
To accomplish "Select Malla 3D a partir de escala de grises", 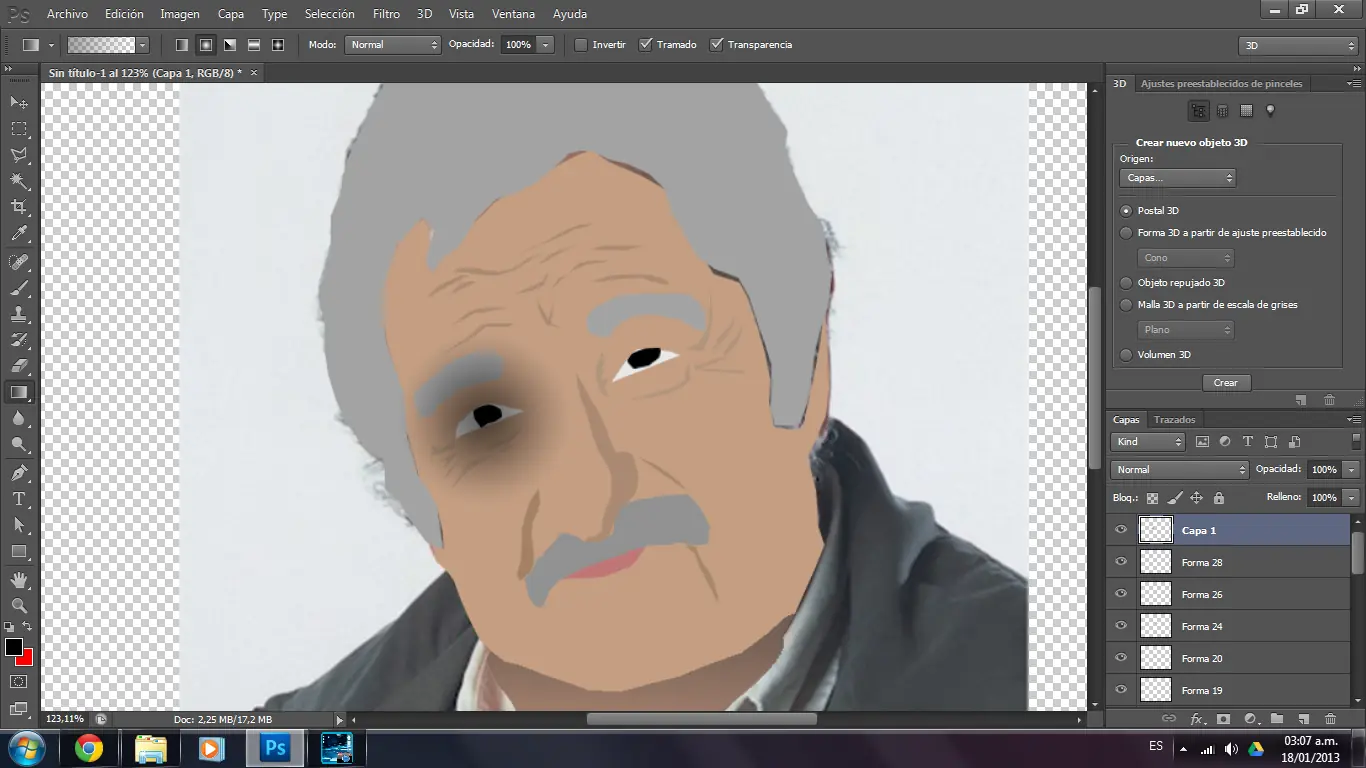I will pos(1126,305).
